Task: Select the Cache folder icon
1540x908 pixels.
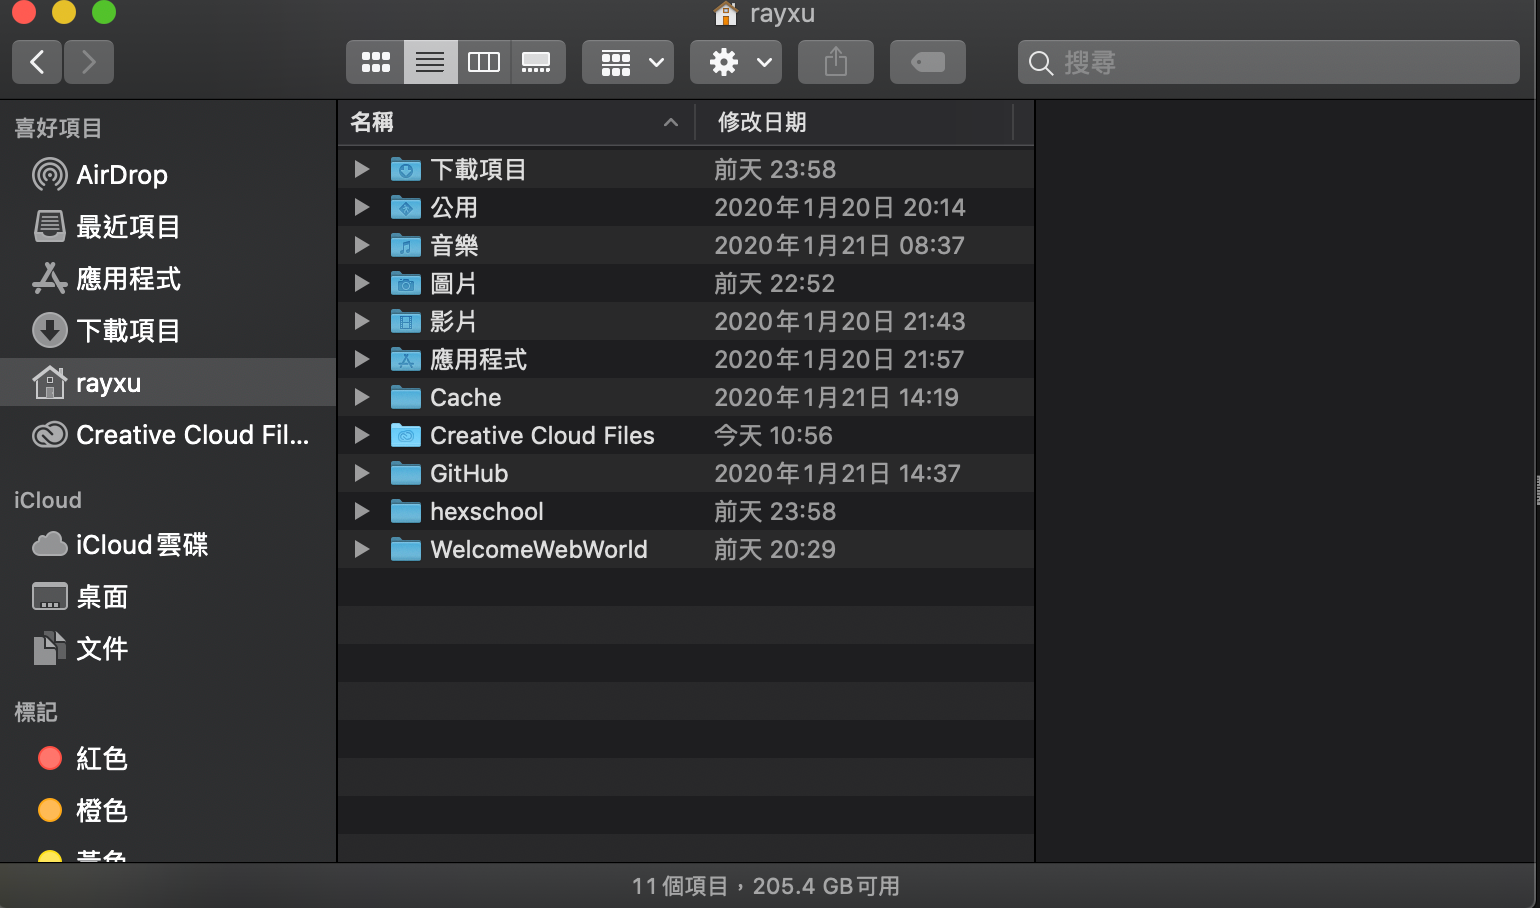Action: click(x=405, y=397)
